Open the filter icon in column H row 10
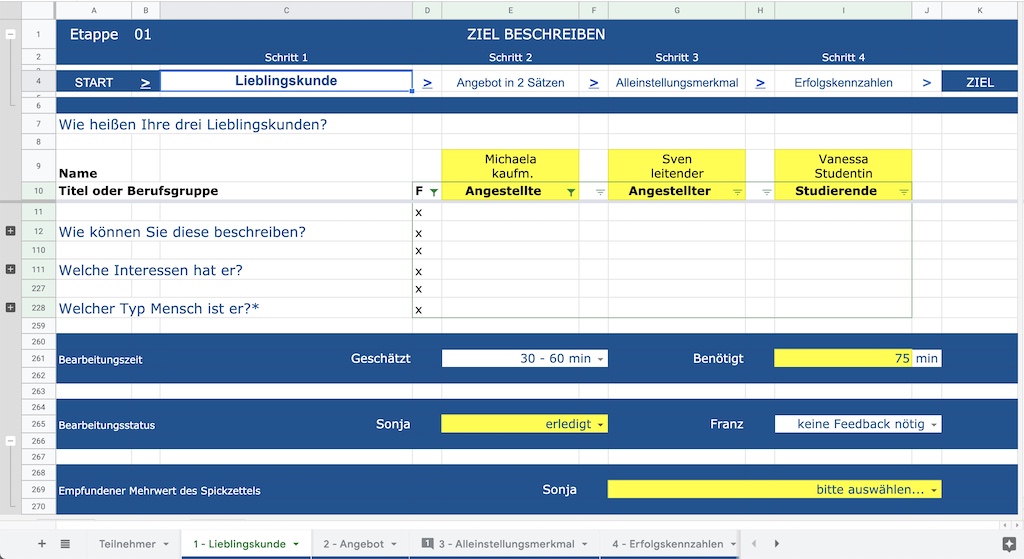 click(767, 192)
